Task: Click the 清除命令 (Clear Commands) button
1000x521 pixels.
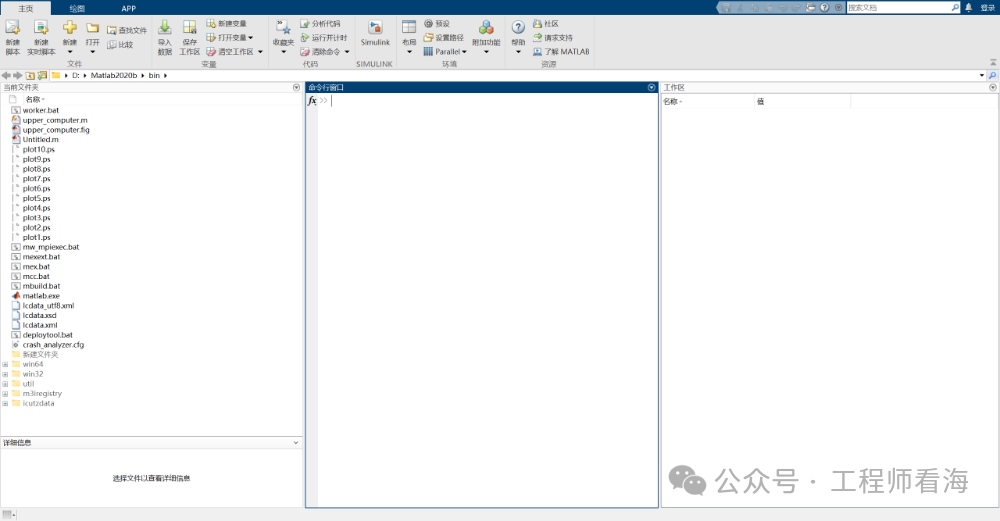Action: (320, 52)
